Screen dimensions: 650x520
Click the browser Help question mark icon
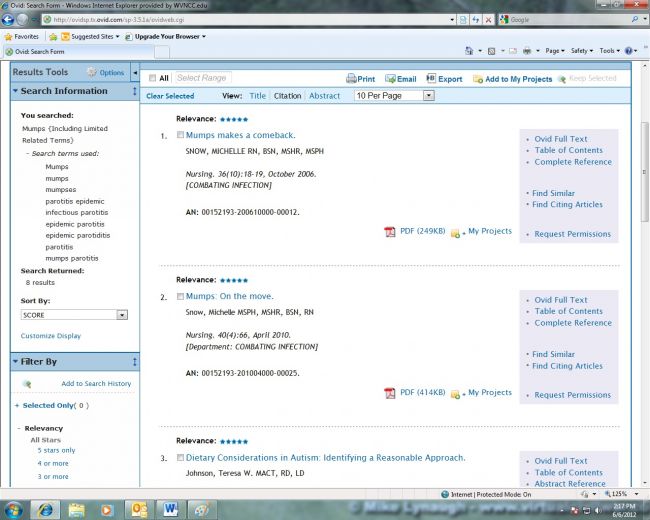tap(628, 51)
